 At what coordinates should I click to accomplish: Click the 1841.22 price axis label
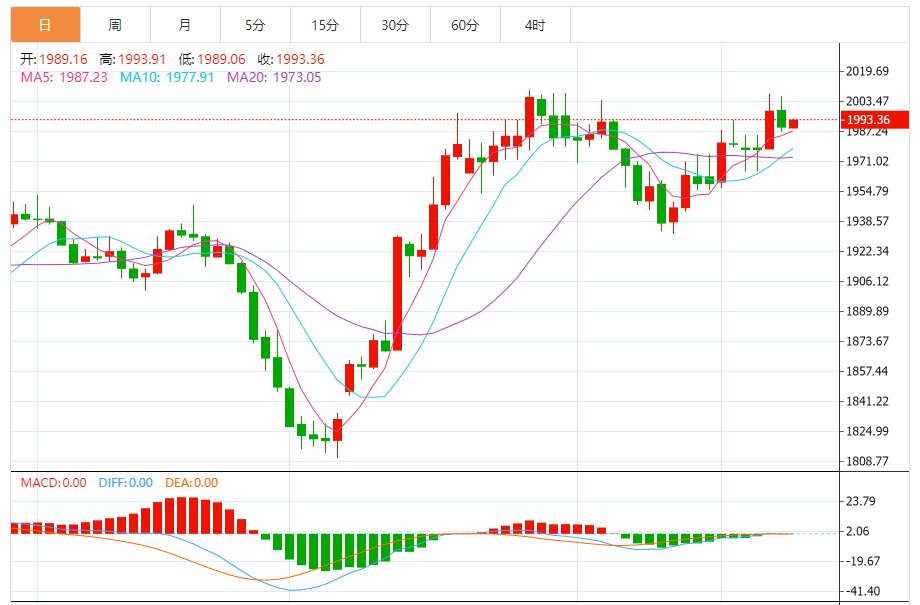867,401
